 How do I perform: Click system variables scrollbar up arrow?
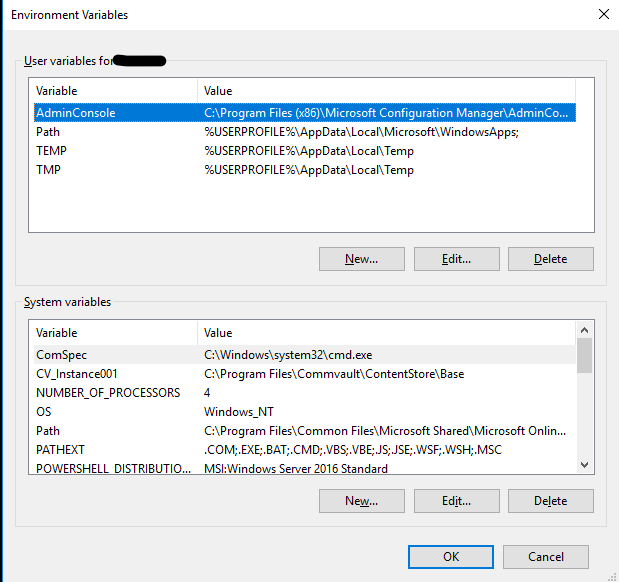coord(585,330)
